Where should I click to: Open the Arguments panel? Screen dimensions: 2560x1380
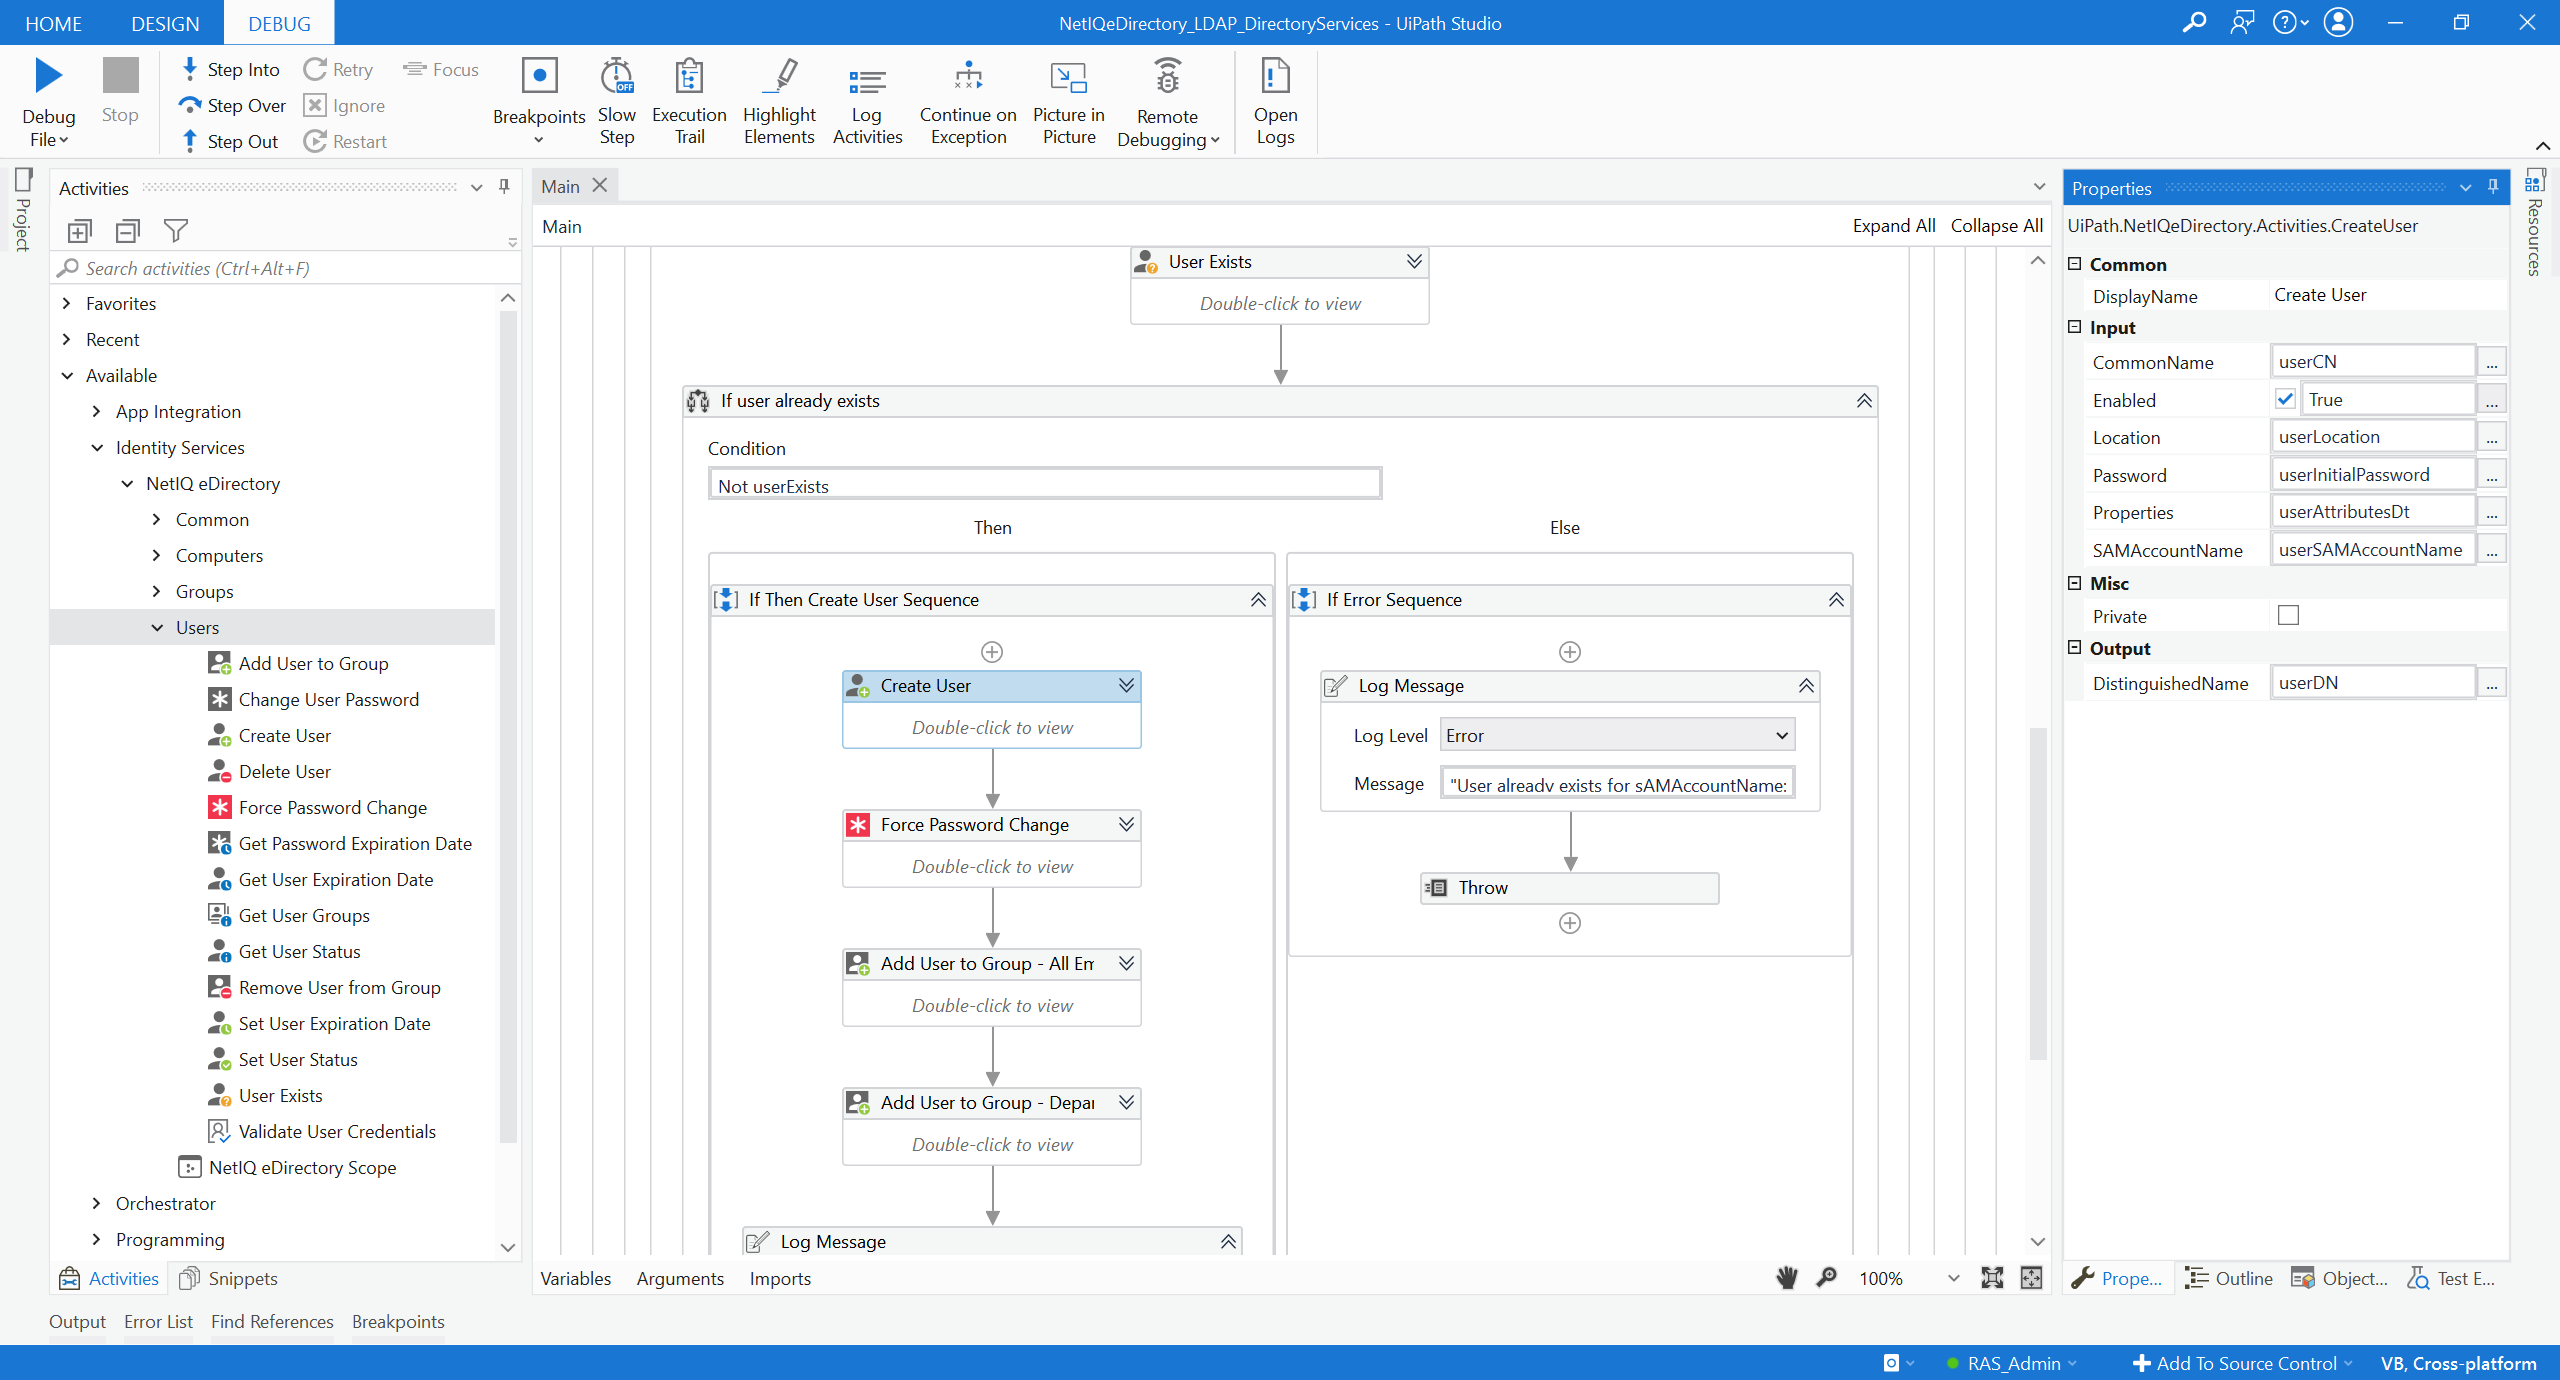(680, 1278)
